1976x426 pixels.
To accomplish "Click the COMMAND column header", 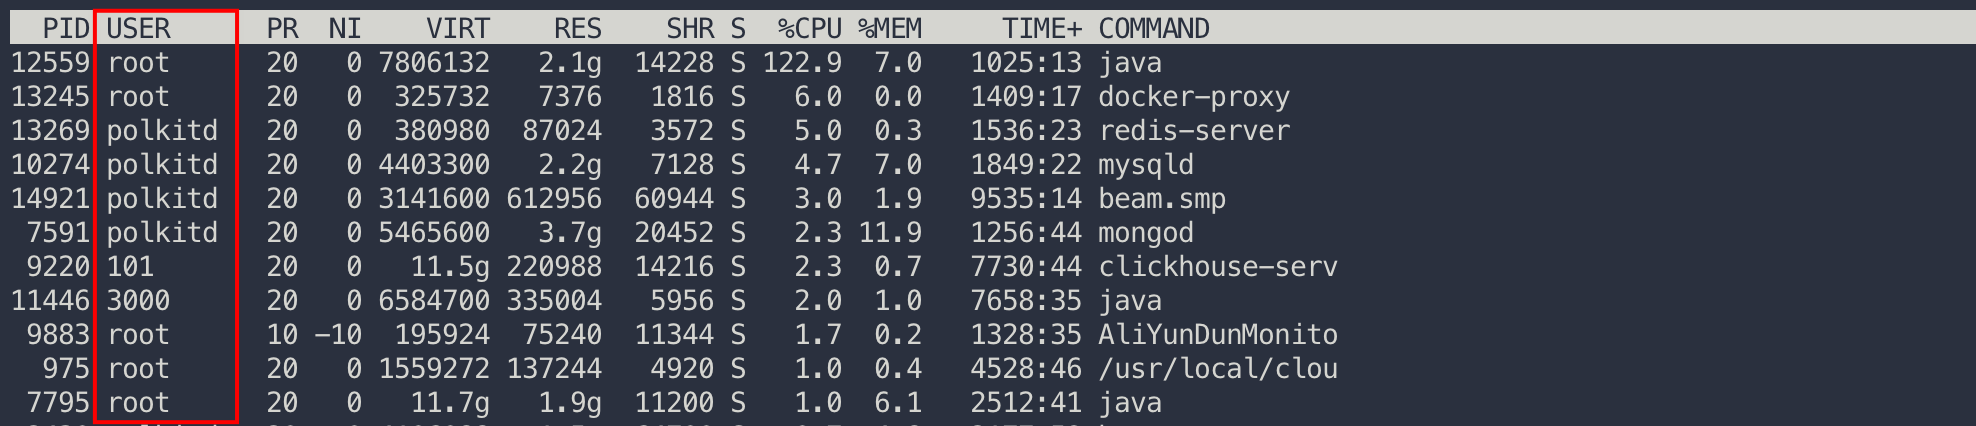I will click(x=1153, y=28).
